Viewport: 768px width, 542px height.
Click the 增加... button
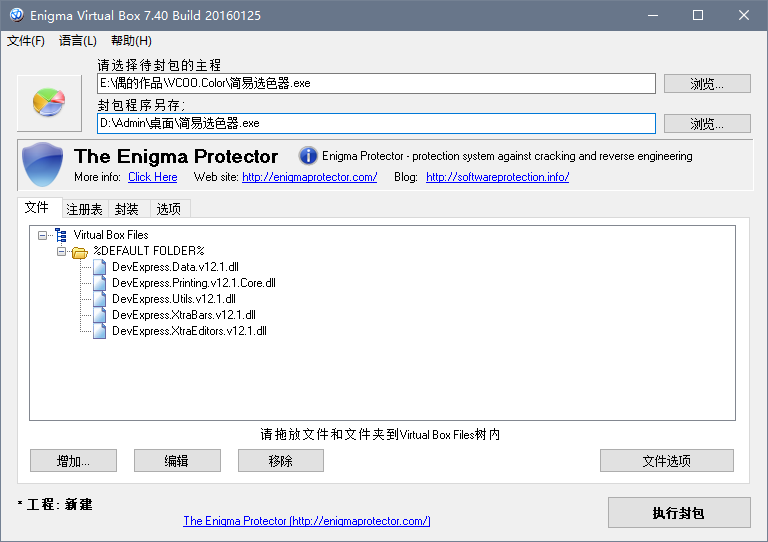[x=73, y=461]
